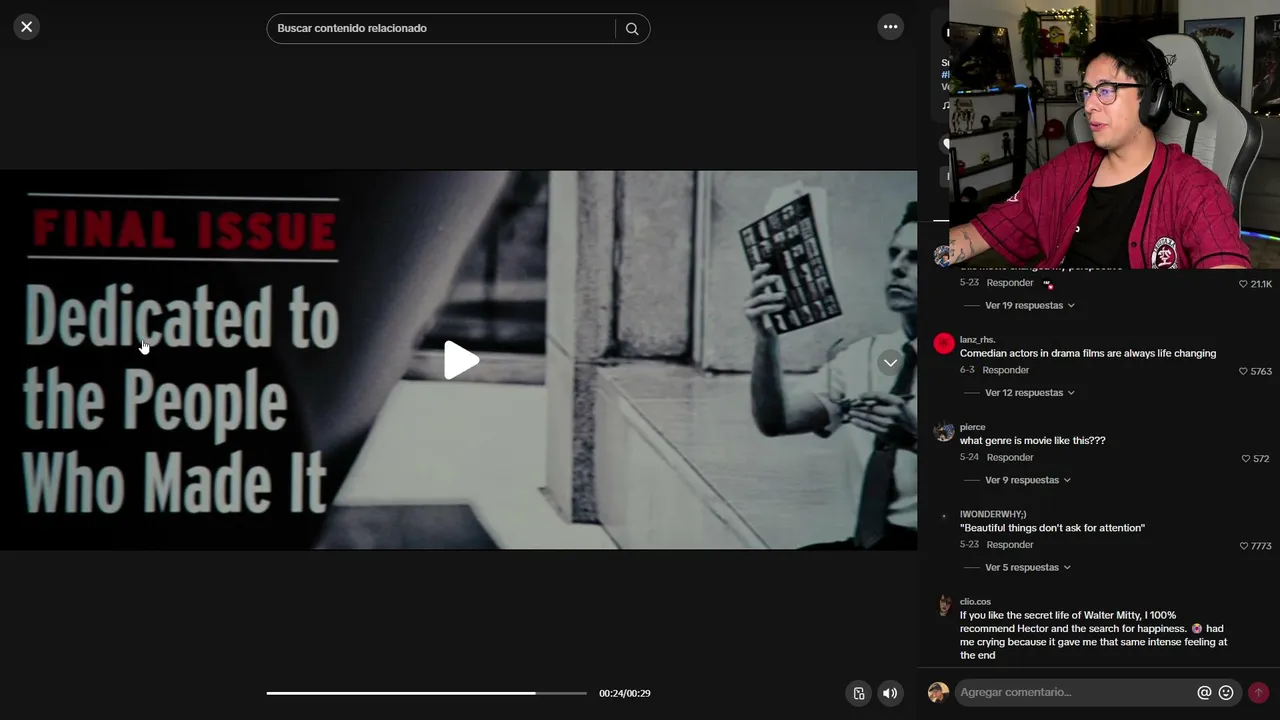Open the lanz_rhs. username link
The height and width of the screenshot is (720, 1280).
tap(977, 340)
